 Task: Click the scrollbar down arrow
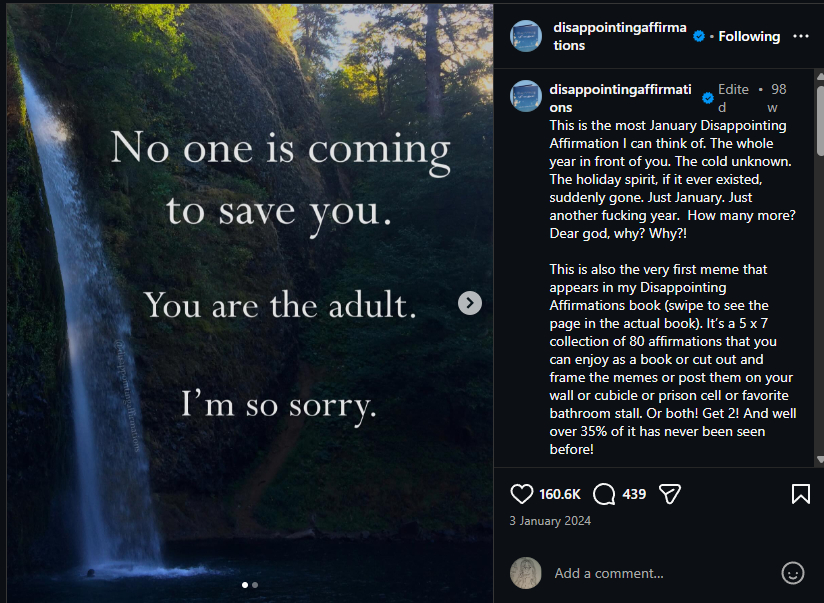[820, 459]
